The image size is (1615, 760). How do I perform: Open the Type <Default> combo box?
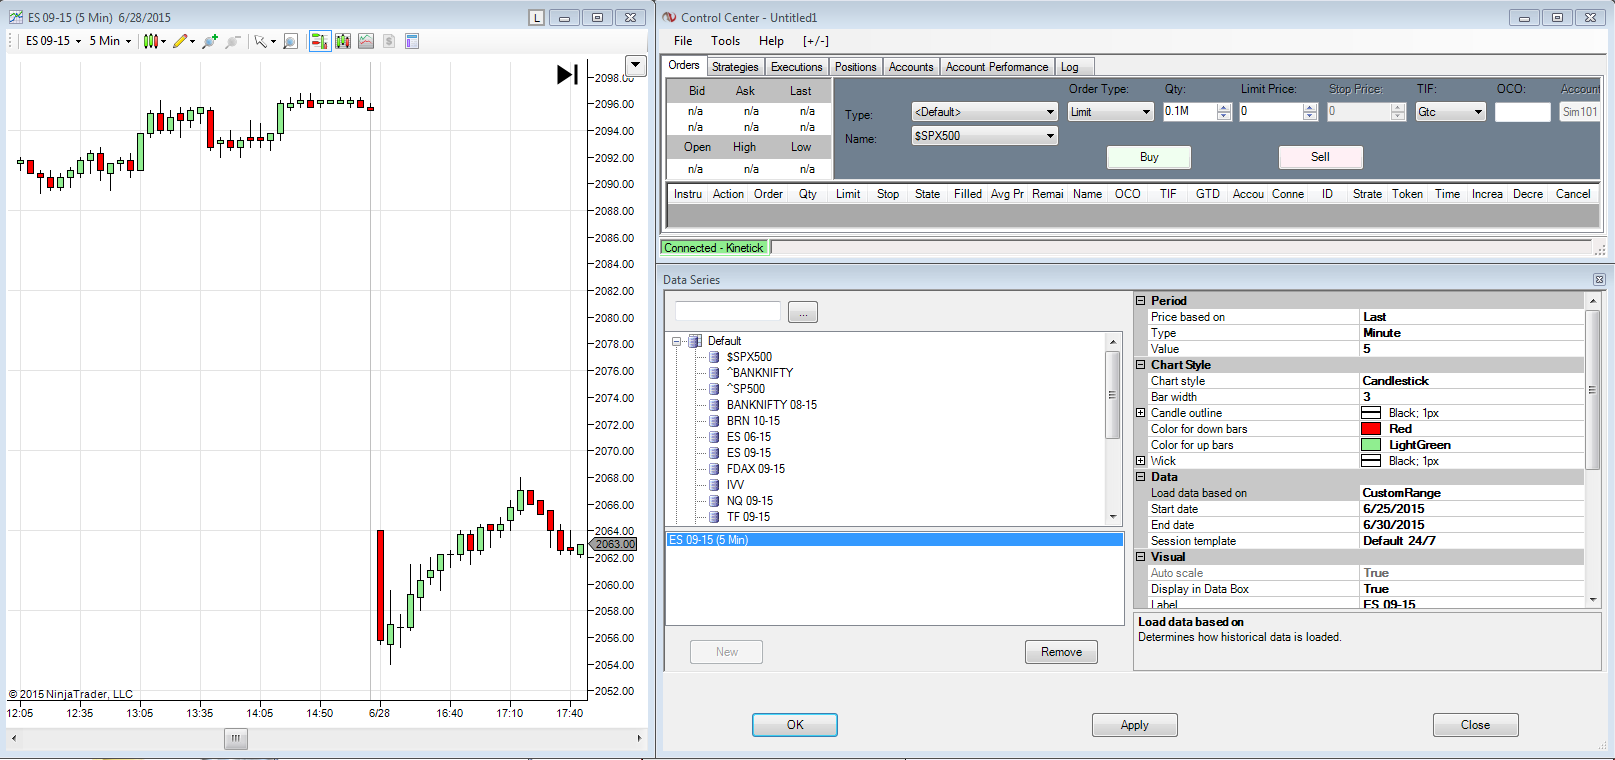pos(984,112)
